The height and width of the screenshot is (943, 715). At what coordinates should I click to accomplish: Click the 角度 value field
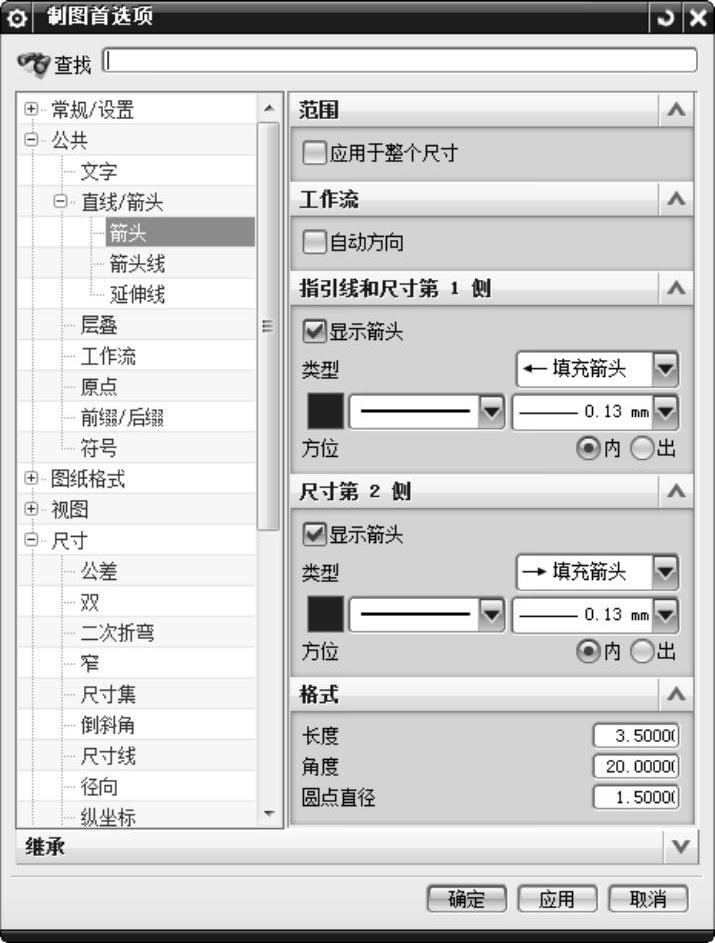pyautogui.click(x=636, y=766)
